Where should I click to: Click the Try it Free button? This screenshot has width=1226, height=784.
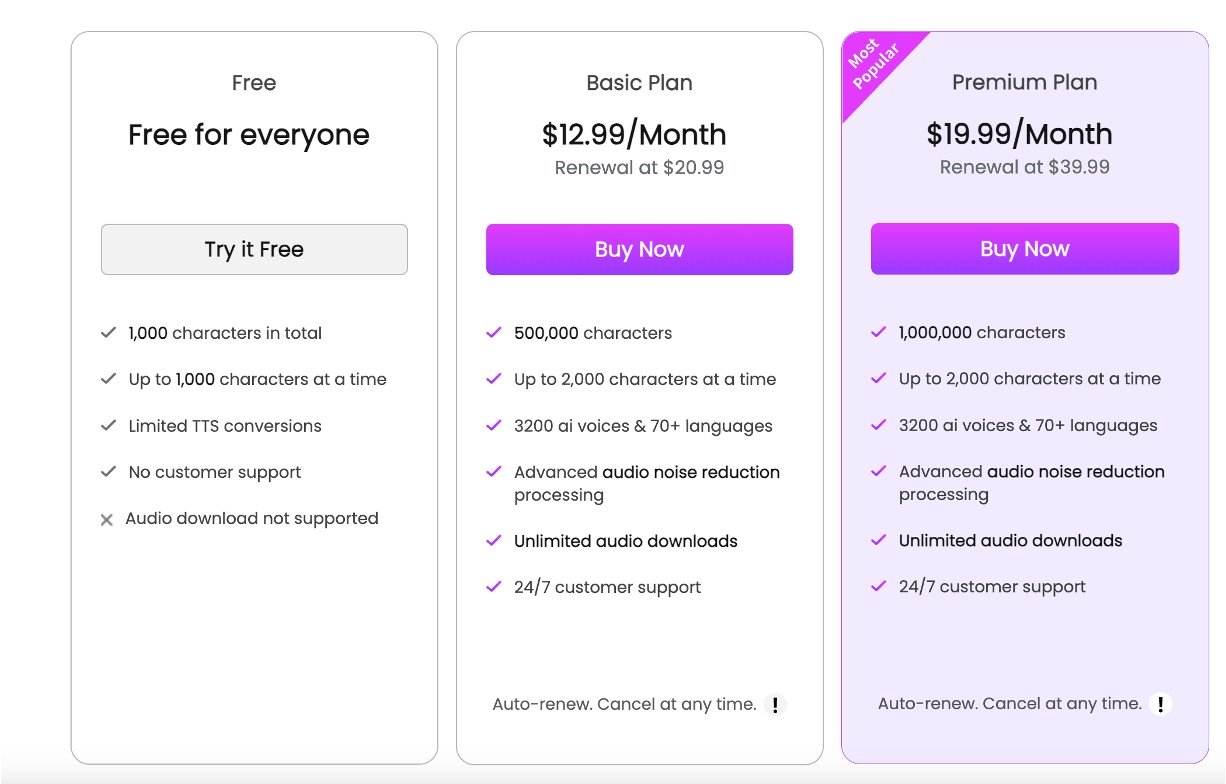point(254,249)
